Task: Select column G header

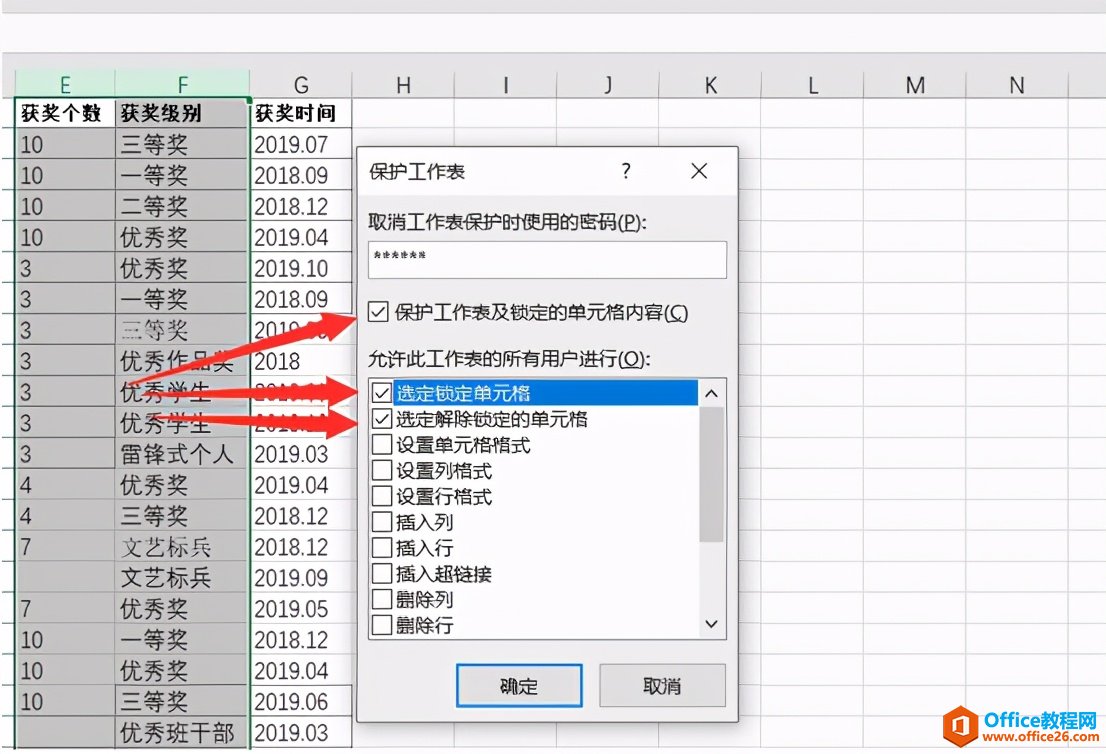Action: click(x=301, y=84)
